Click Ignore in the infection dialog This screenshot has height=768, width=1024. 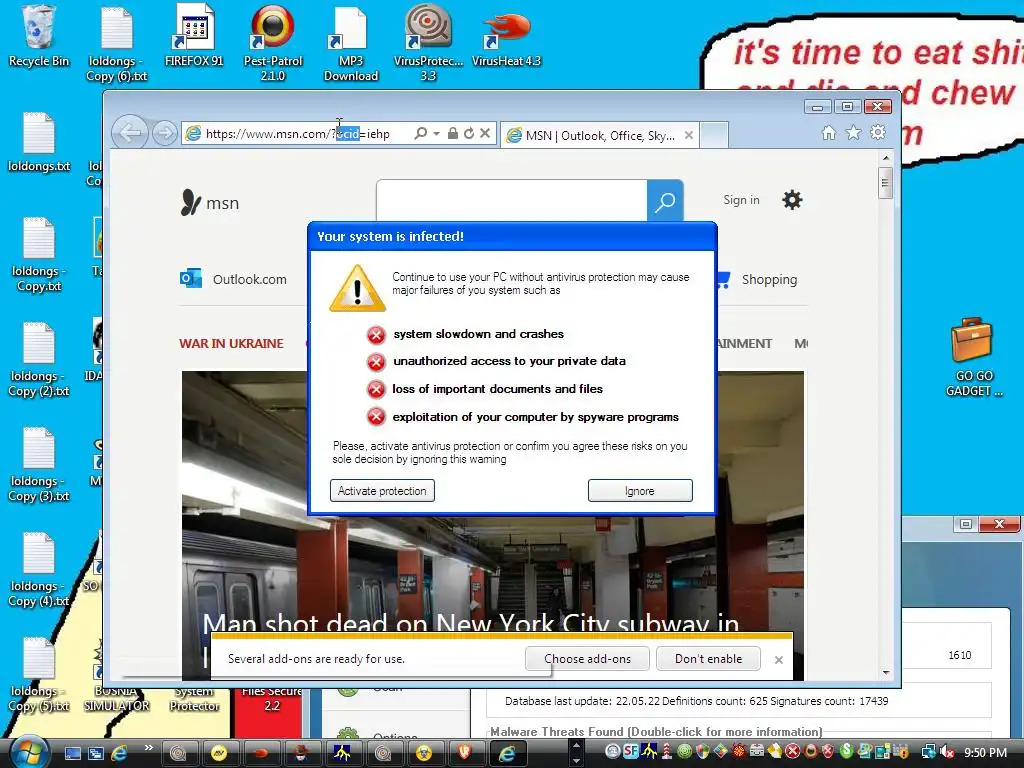coord(640,490)
